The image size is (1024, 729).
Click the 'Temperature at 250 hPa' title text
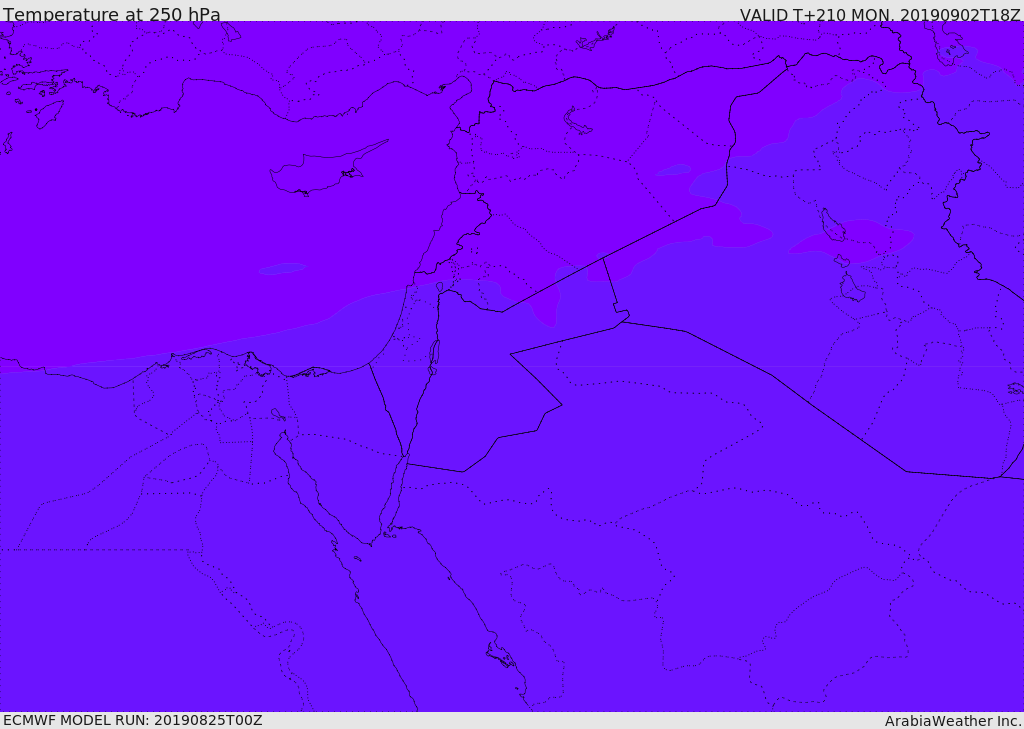(x=112, y=14)
